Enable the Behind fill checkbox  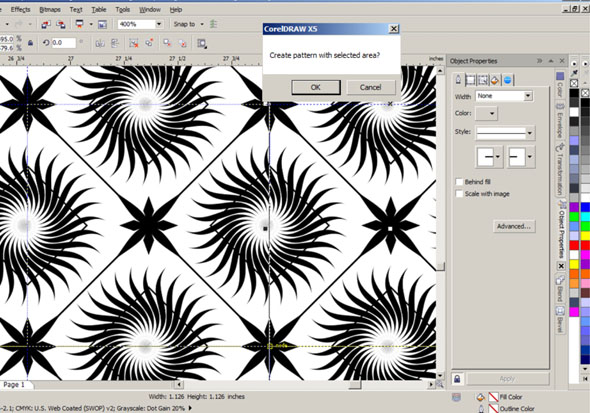click(459, 182)
